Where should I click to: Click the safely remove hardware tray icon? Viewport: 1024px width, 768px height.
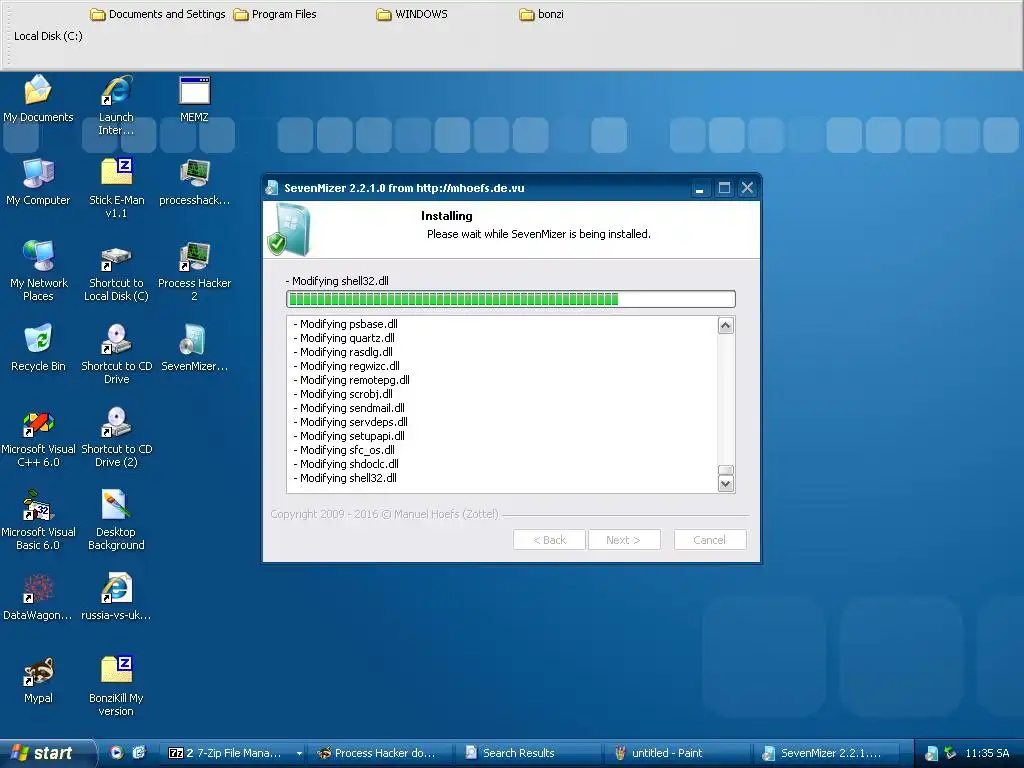click(950, 753)
